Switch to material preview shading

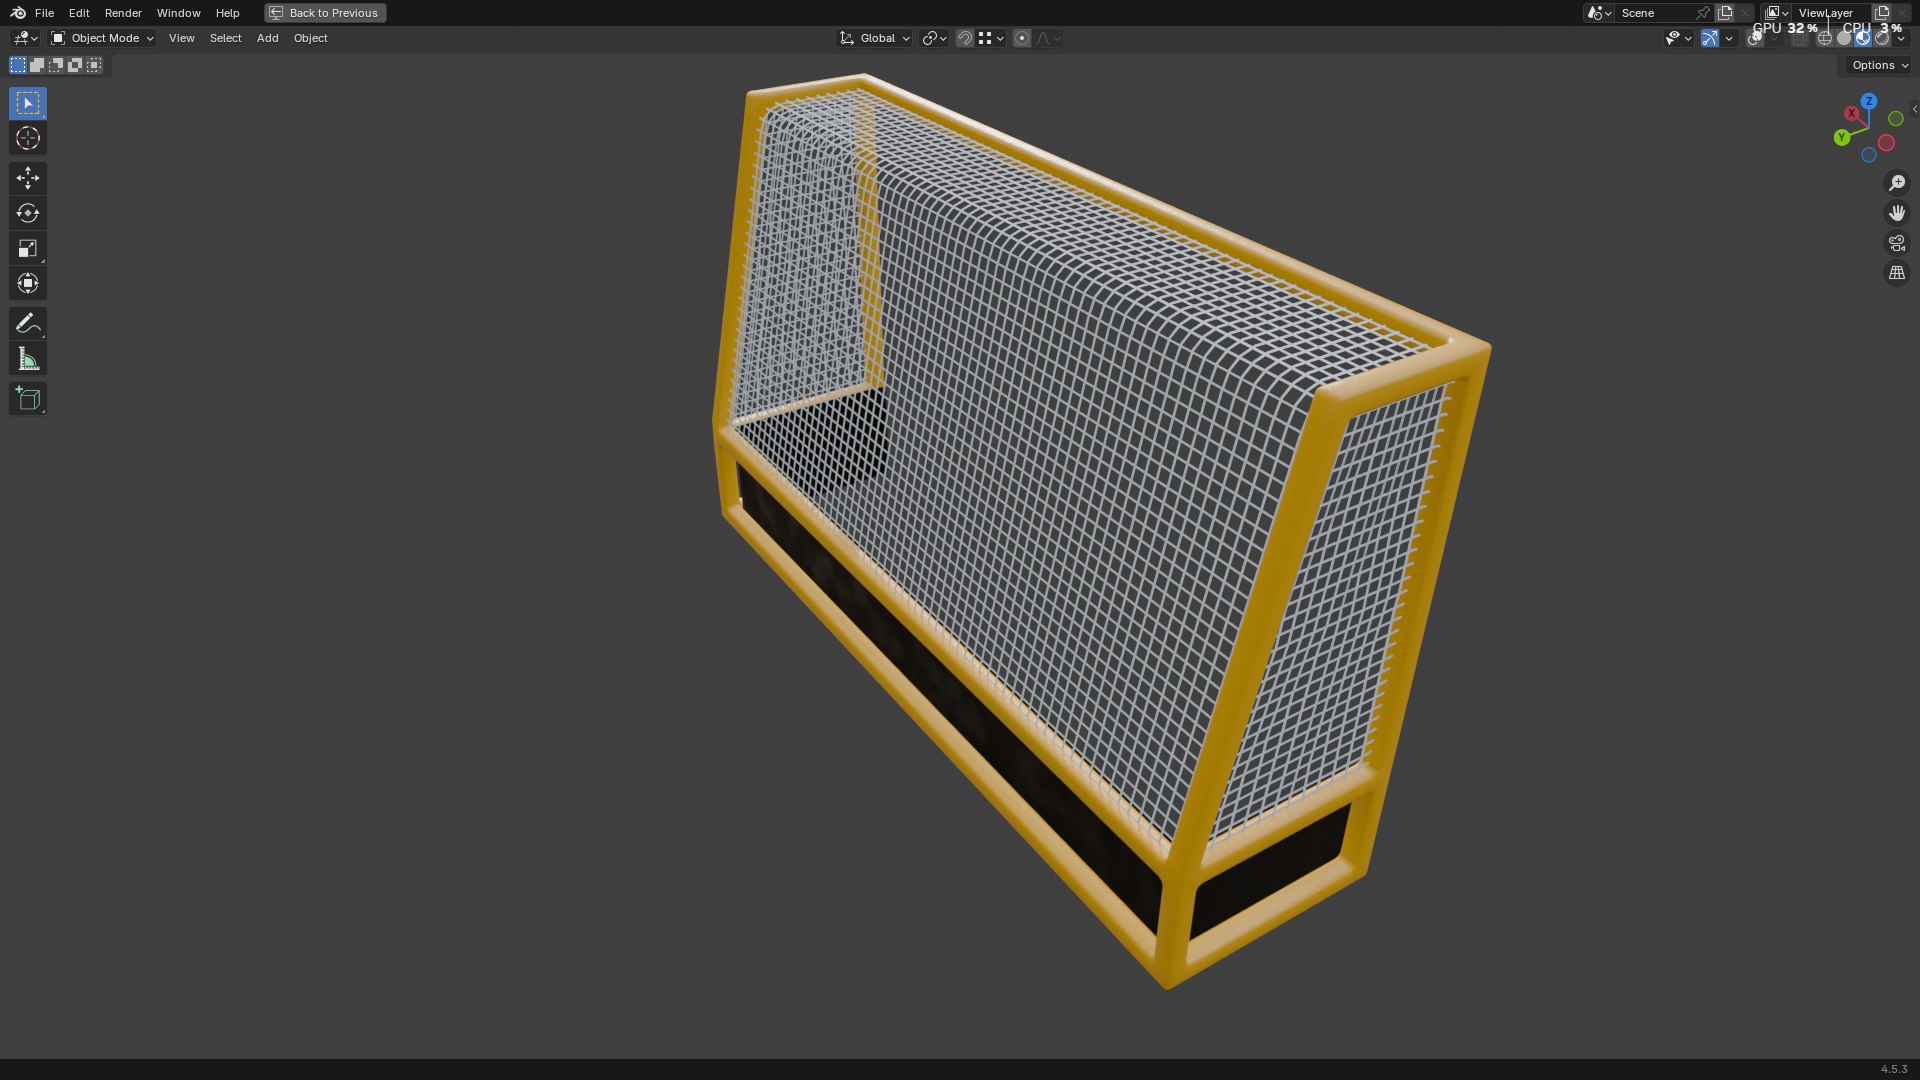point(1863,38)
